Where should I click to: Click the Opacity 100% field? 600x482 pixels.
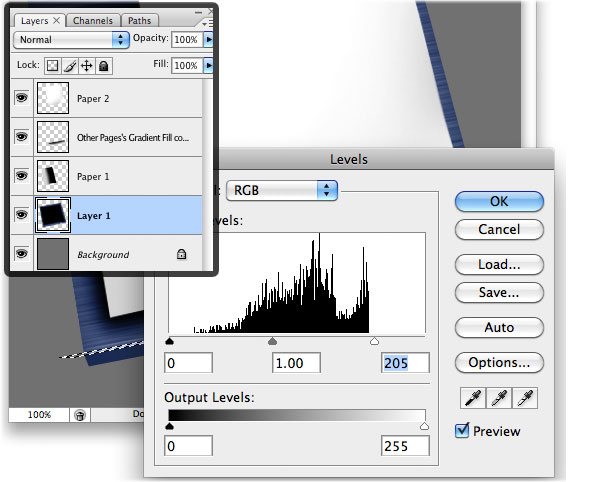tap(187, 39)
